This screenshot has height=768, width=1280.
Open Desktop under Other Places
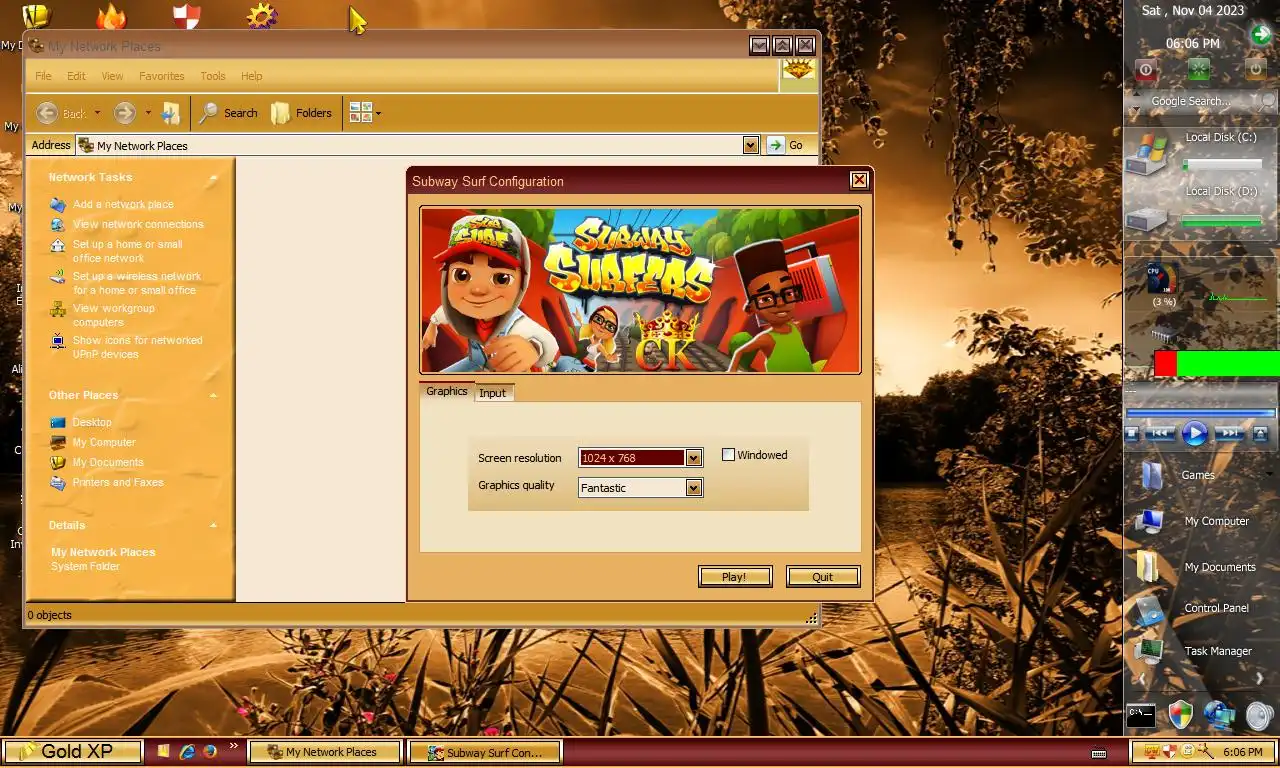click(92, 422)
